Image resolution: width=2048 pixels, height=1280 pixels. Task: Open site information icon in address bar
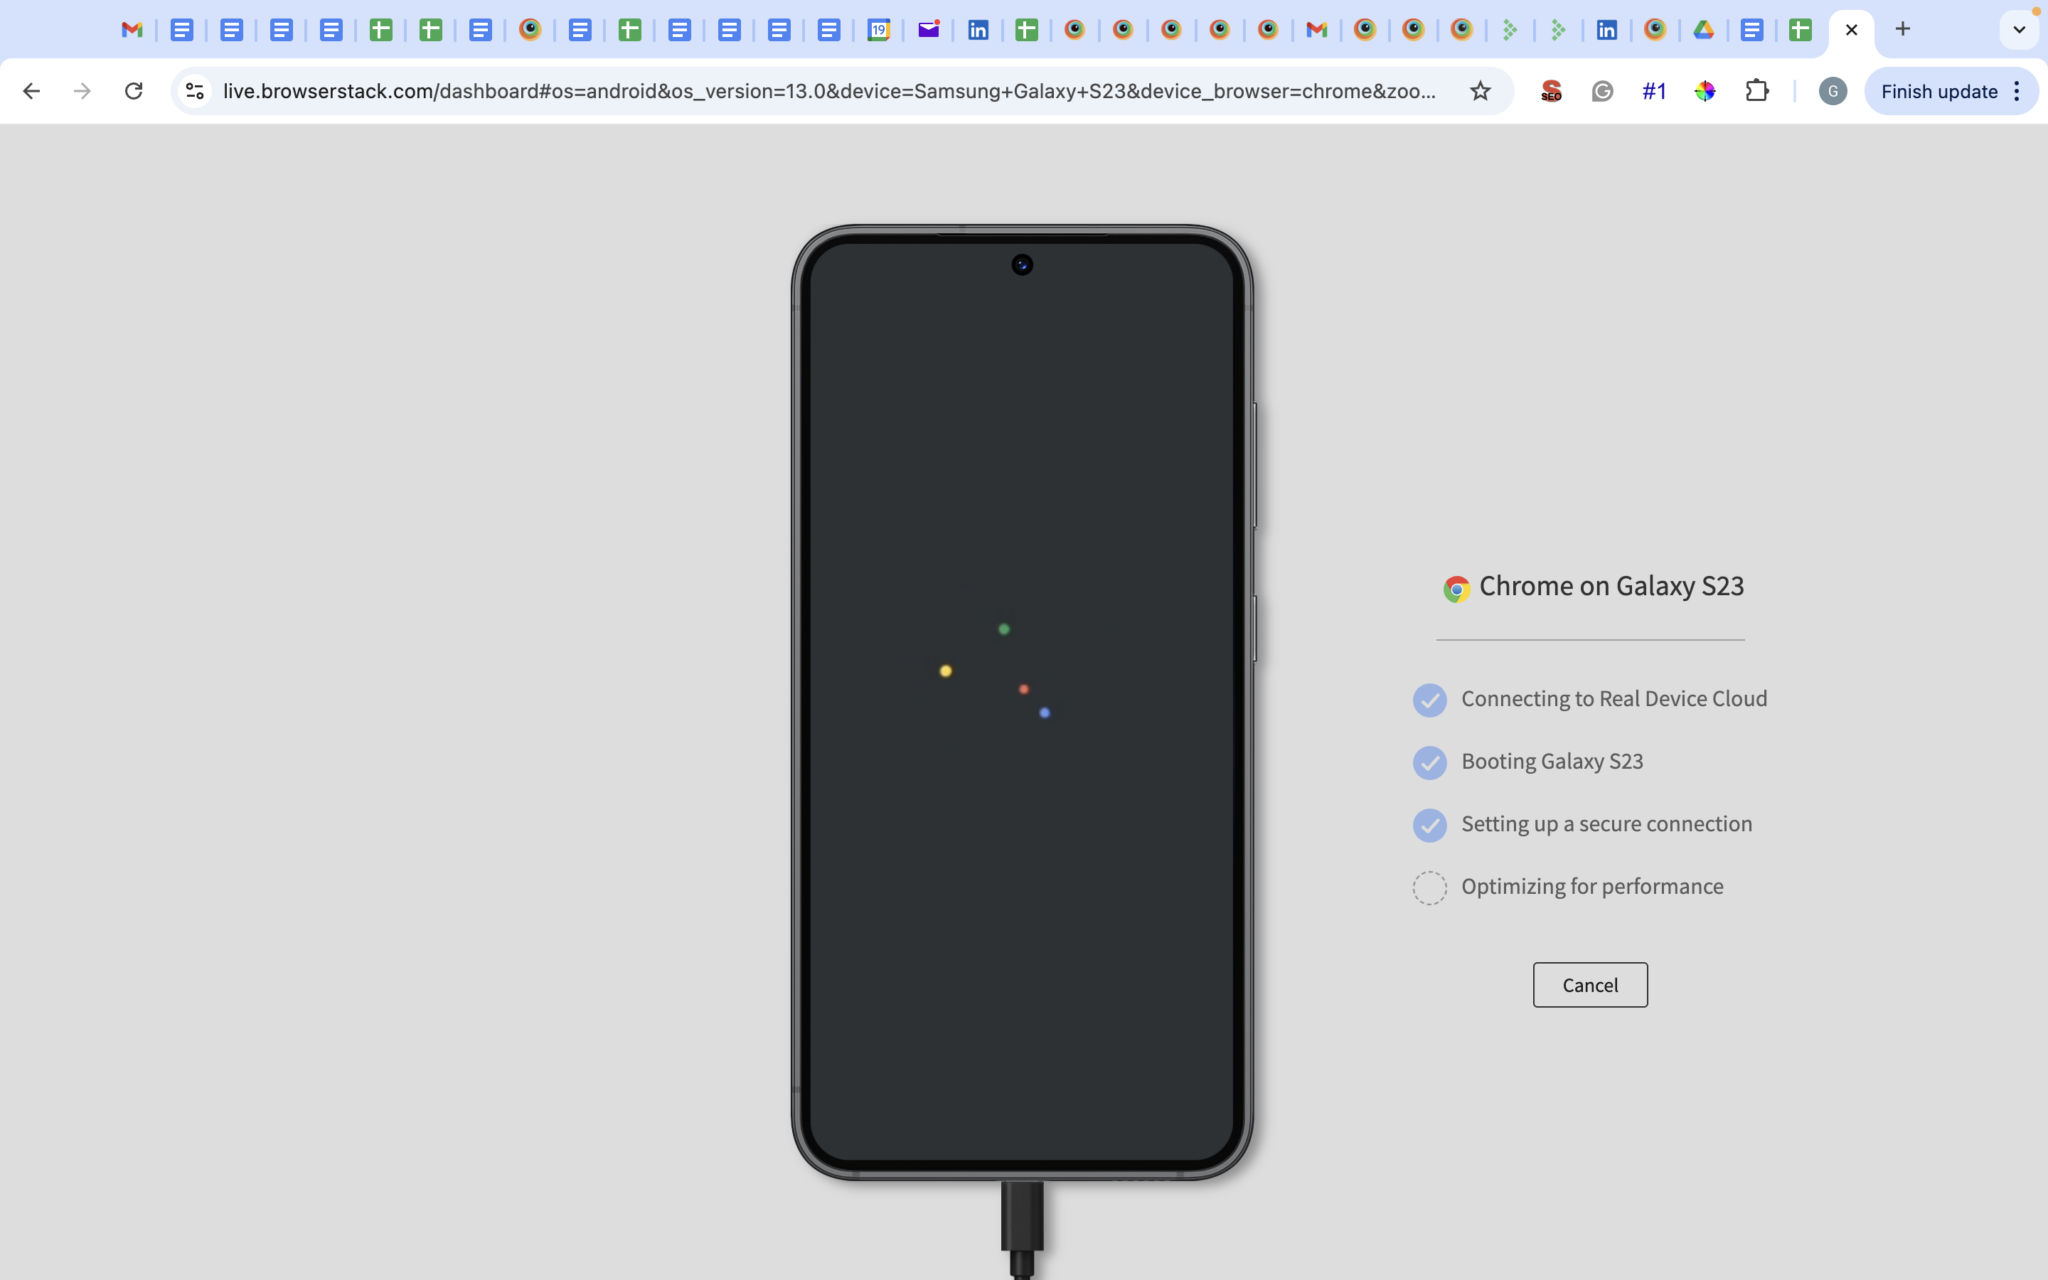tap(195, 91)
